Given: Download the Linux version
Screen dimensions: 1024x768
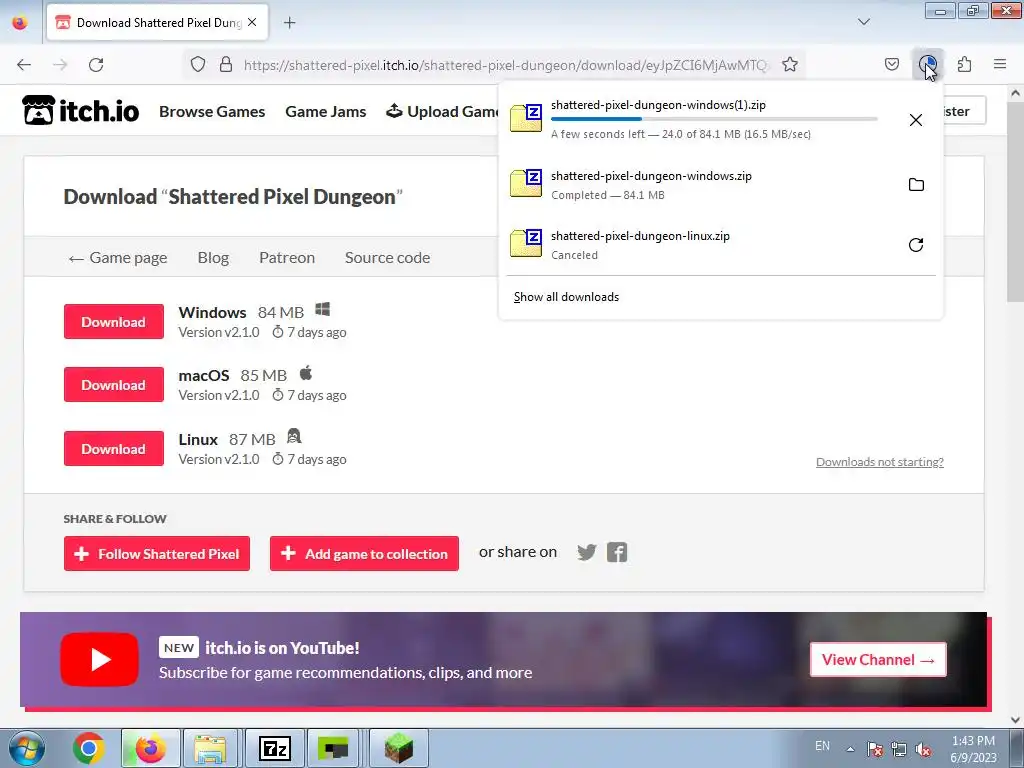Looking at the screenshot, I should [x=114, y=449].
